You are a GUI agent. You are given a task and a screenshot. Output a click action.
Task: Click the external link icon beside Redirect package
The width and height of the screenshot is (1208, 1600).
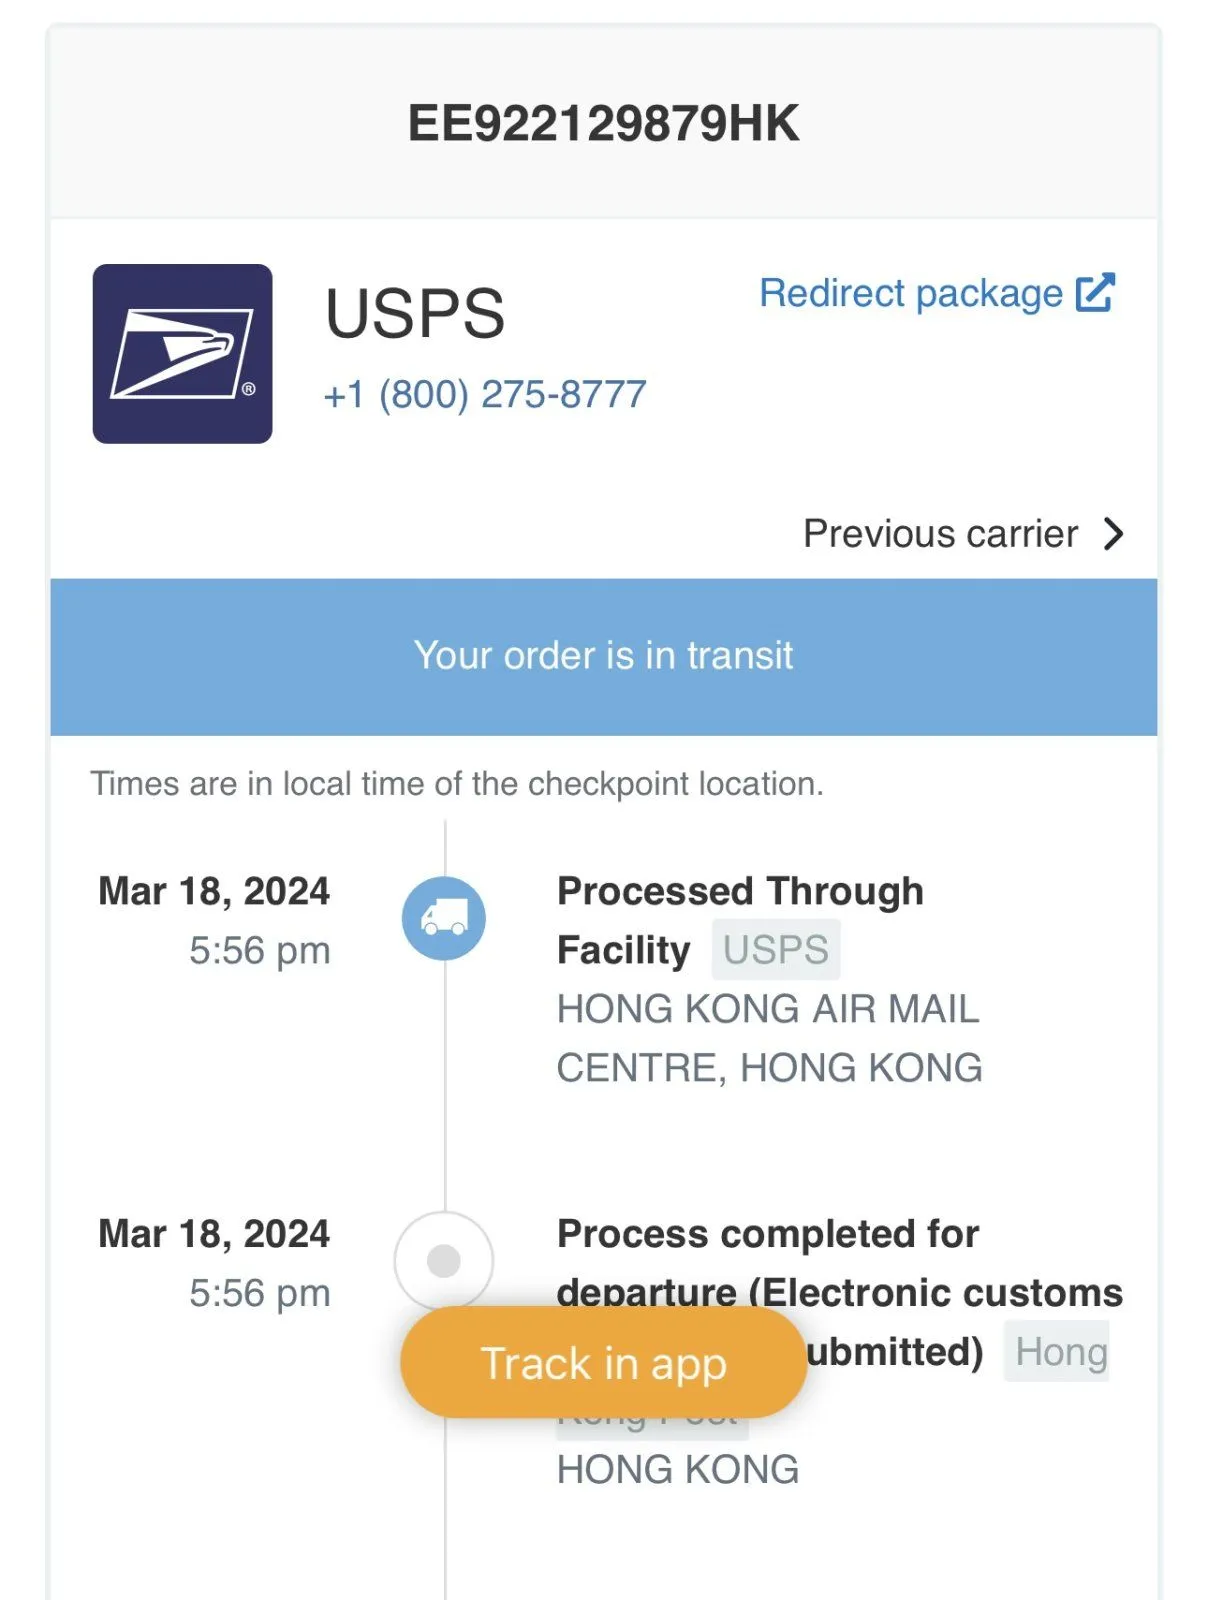tap(1095, 293)
